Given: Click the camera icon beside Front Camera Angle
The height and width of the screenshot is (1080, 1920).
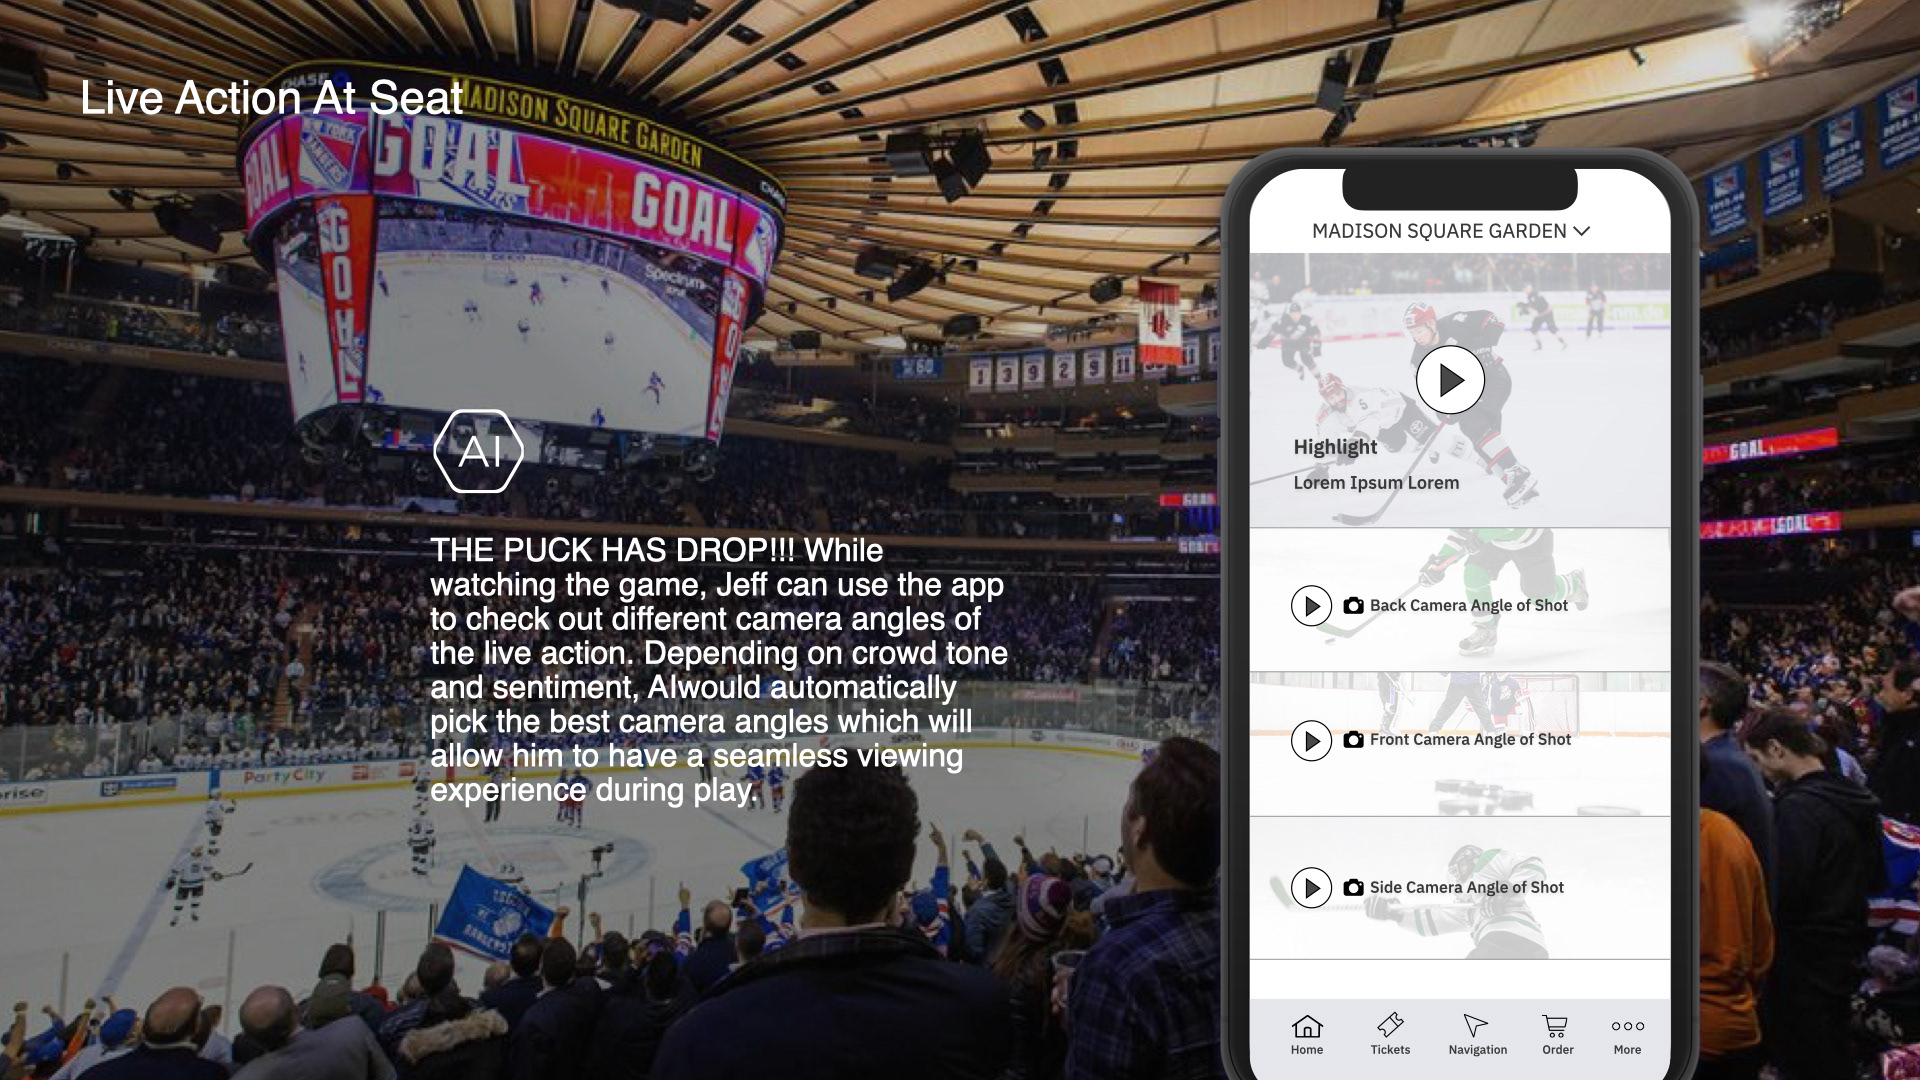Looking at the screenshot, I should [x=1353, y=740].
